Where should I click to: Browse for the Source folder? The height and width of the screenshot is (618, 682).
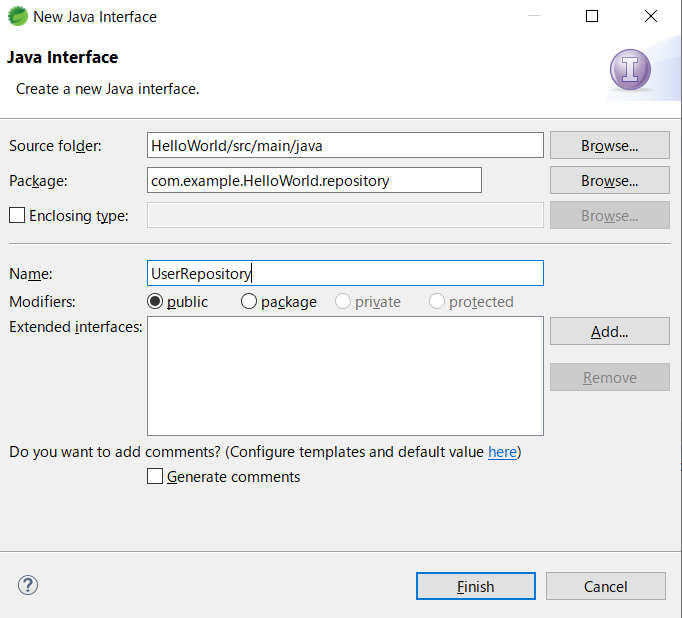coord(609,145)
